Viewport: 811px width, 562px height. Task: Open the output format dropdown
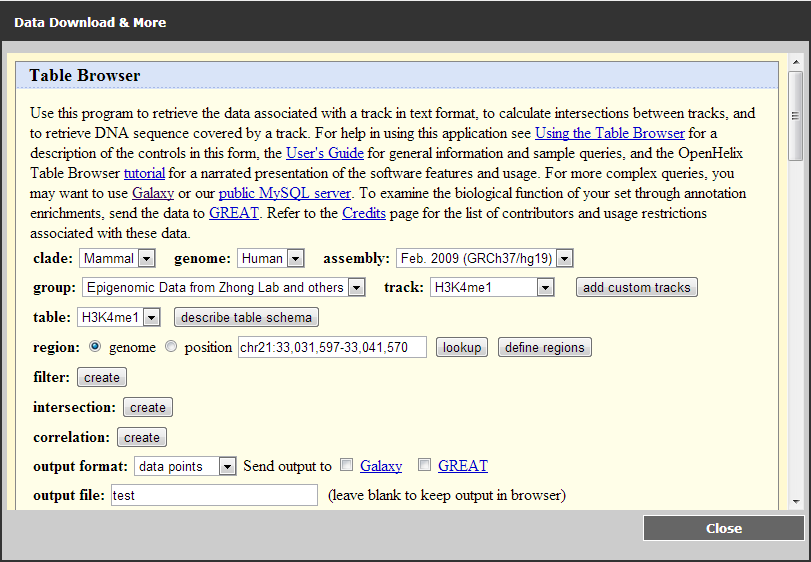click(185, 466)
